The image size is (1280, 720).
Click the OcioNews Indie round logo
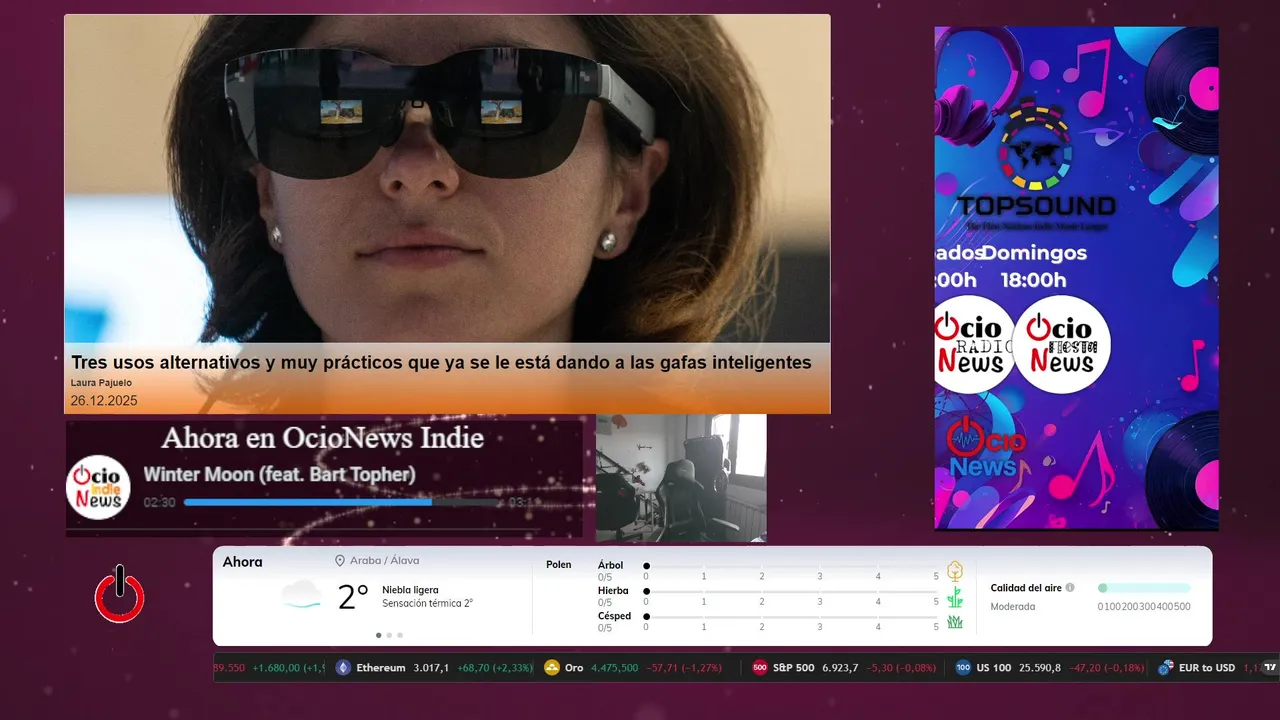99,487
